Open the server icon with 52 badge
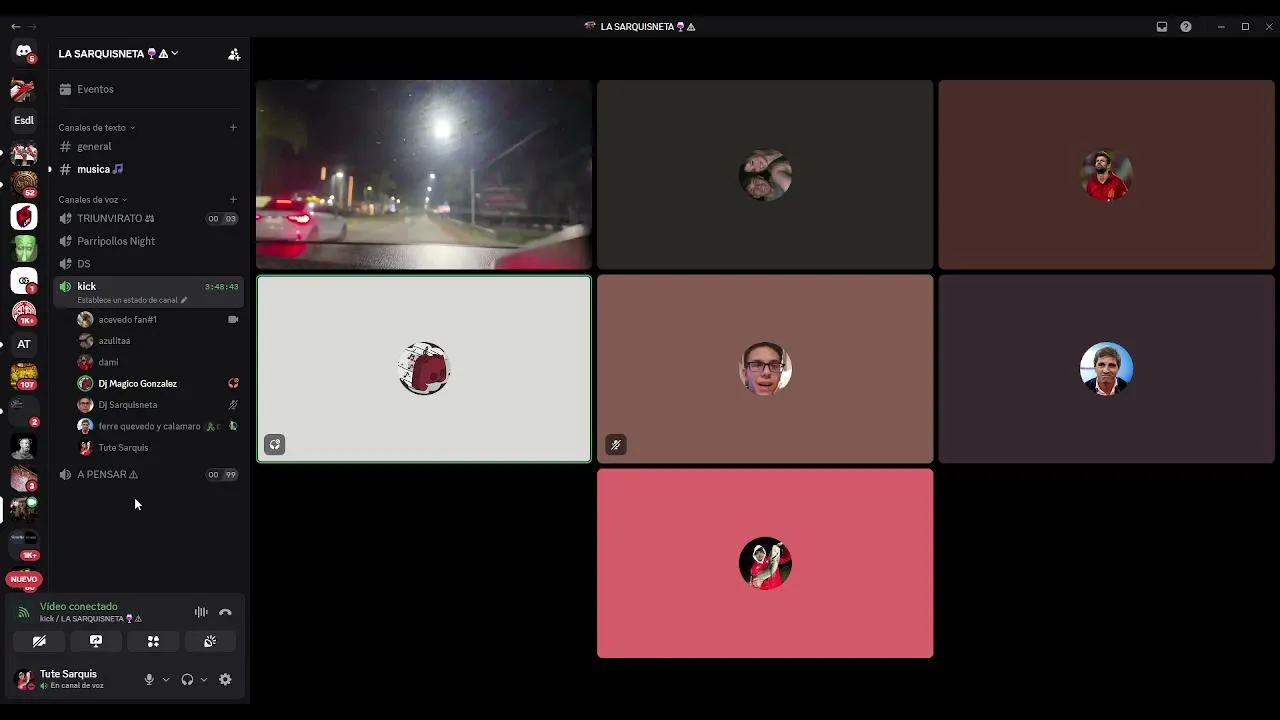The width and height of the screenshot is (1280, 720). [24, 184]
